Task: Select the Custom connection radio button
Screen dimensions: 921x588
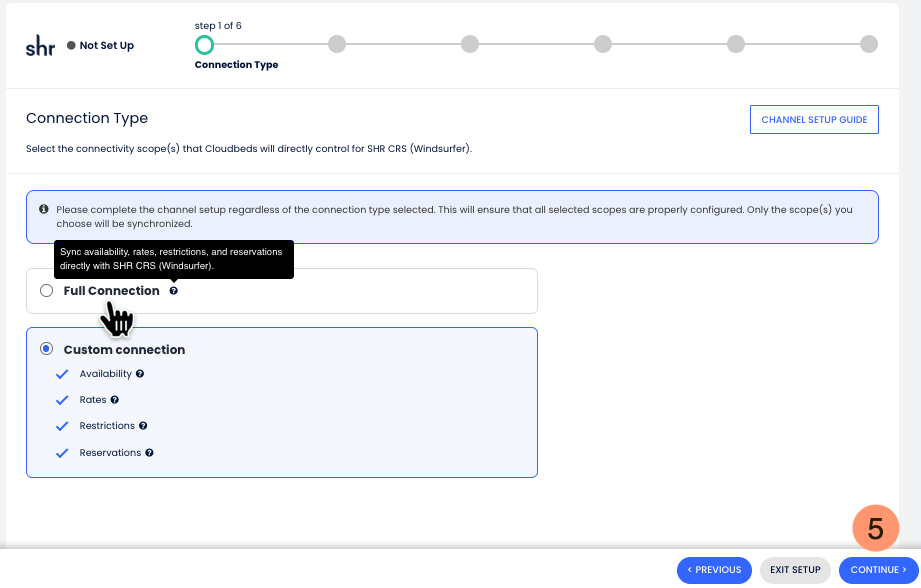Action: click(46, 350)
